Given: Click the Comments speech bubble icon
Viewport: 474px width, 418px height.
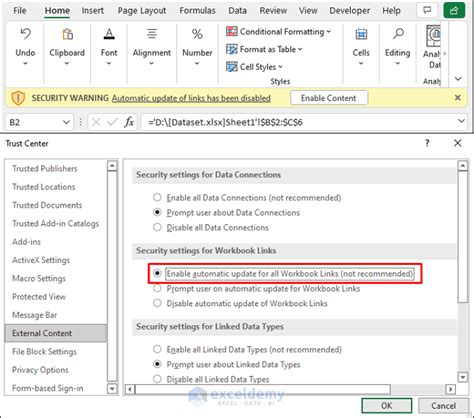Looking at the screenshot, I should point(427,10).
